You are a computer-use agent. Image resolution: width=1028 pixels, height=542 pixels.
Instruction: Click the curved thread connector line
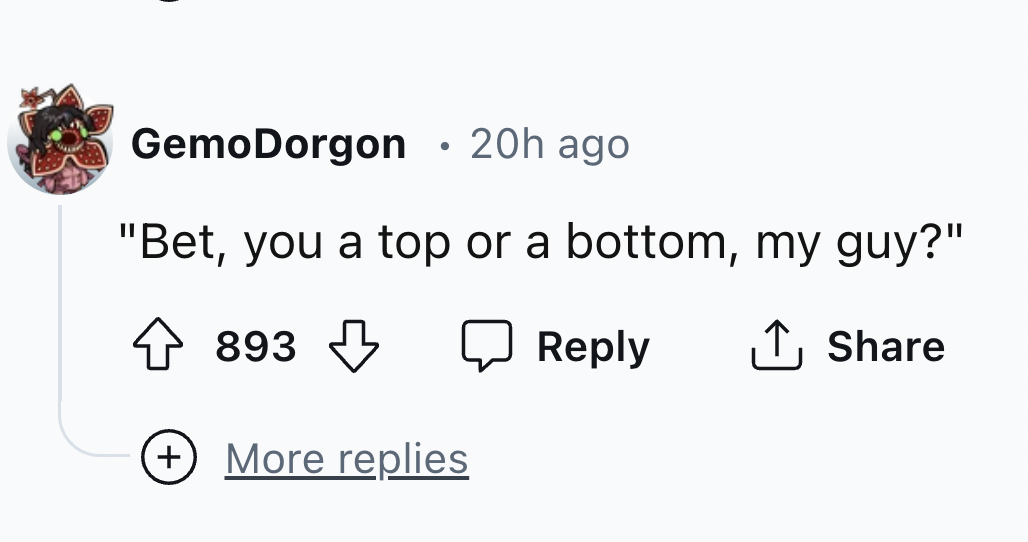pos(80,445)
